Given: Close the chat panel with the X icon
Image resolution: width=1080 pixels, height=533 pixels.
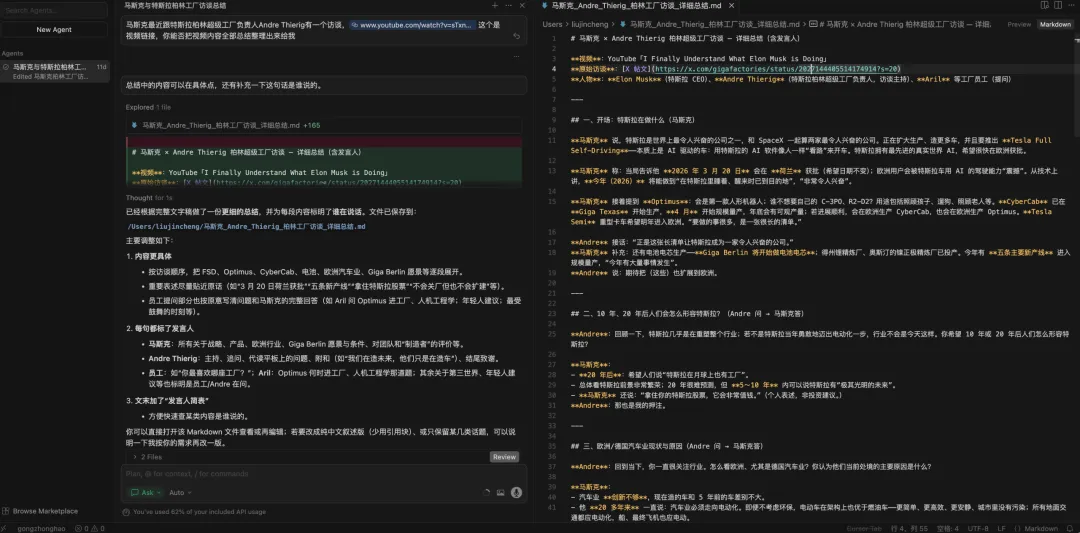Looking at the screenshot, I should pyautogui.click(x=522, y=5).
